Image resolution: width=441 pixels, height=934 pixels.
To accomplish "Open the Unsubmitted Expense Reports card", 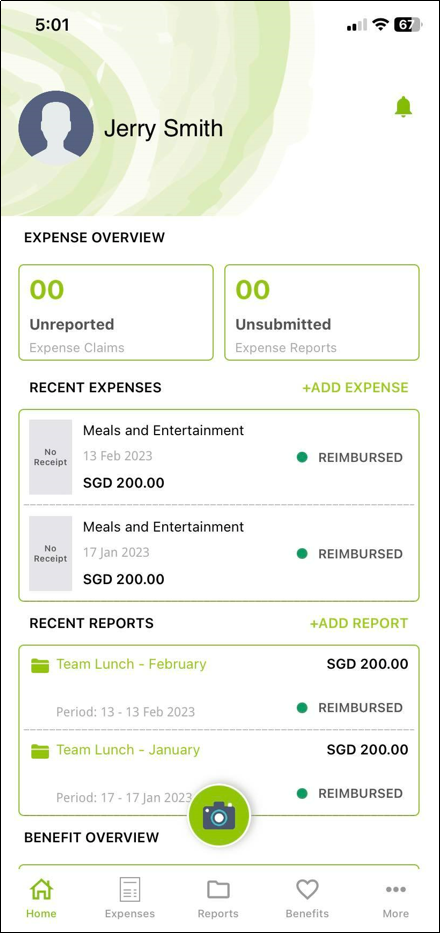I will point(322,313).
